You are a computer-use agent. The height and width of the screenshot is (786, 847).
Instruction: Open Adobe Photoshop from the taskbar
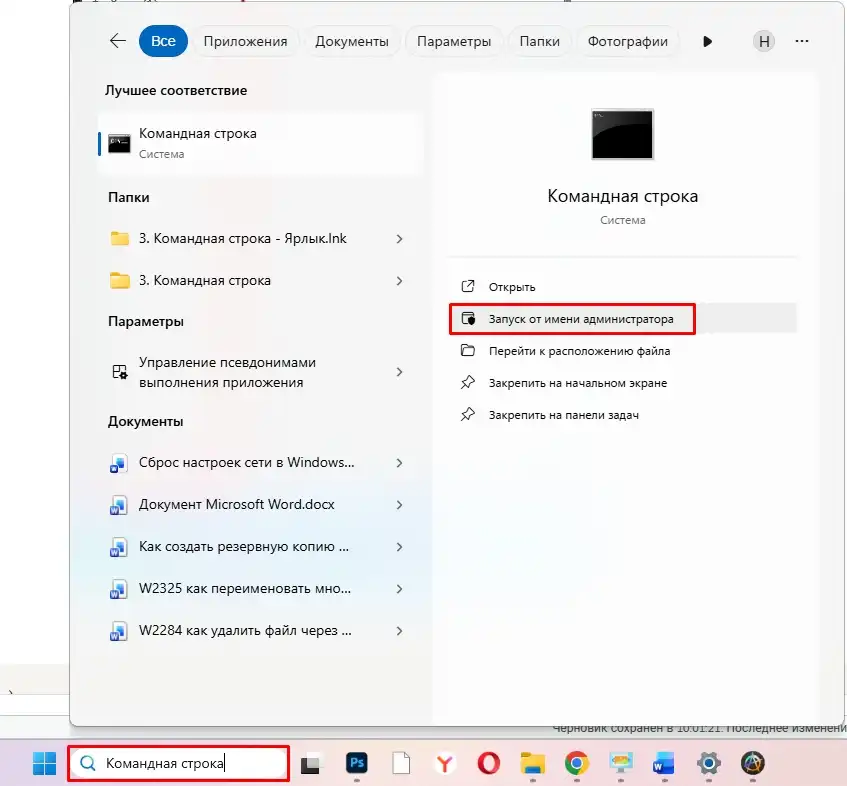pos(358,763)
